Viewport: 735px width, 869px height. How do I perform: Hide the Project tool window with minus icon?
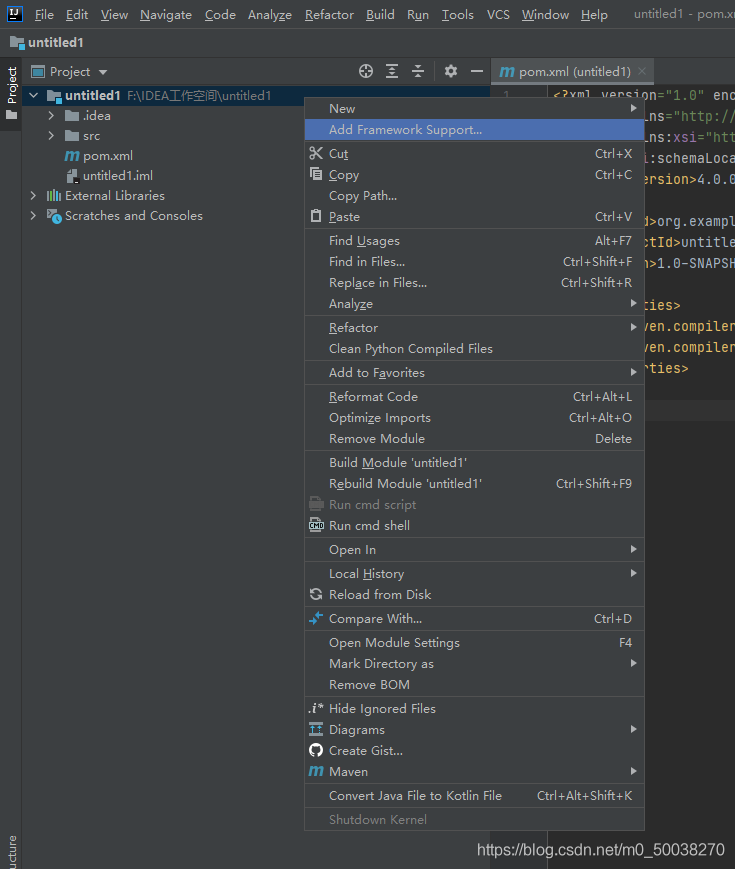click(477, 72)
